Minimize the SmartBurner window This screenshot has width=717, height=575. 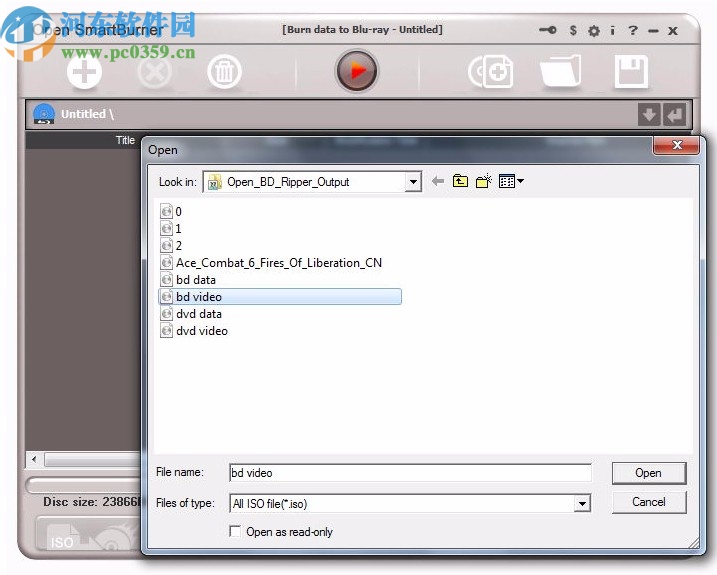653,31
